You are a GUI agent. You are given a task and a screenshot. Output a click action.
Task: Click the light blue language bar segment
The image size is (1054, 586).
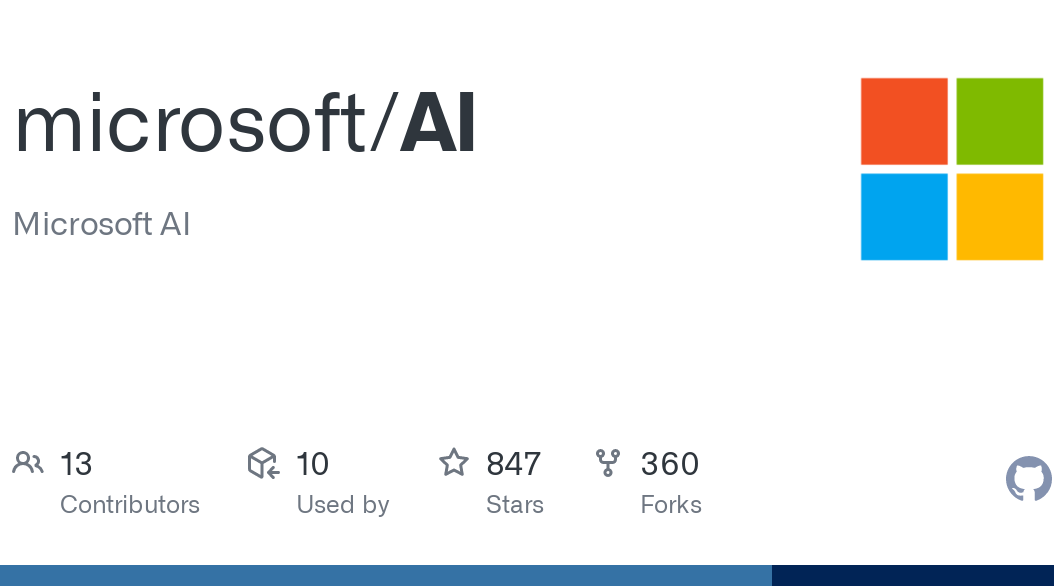pyautogui.click(x=386, y=575)
